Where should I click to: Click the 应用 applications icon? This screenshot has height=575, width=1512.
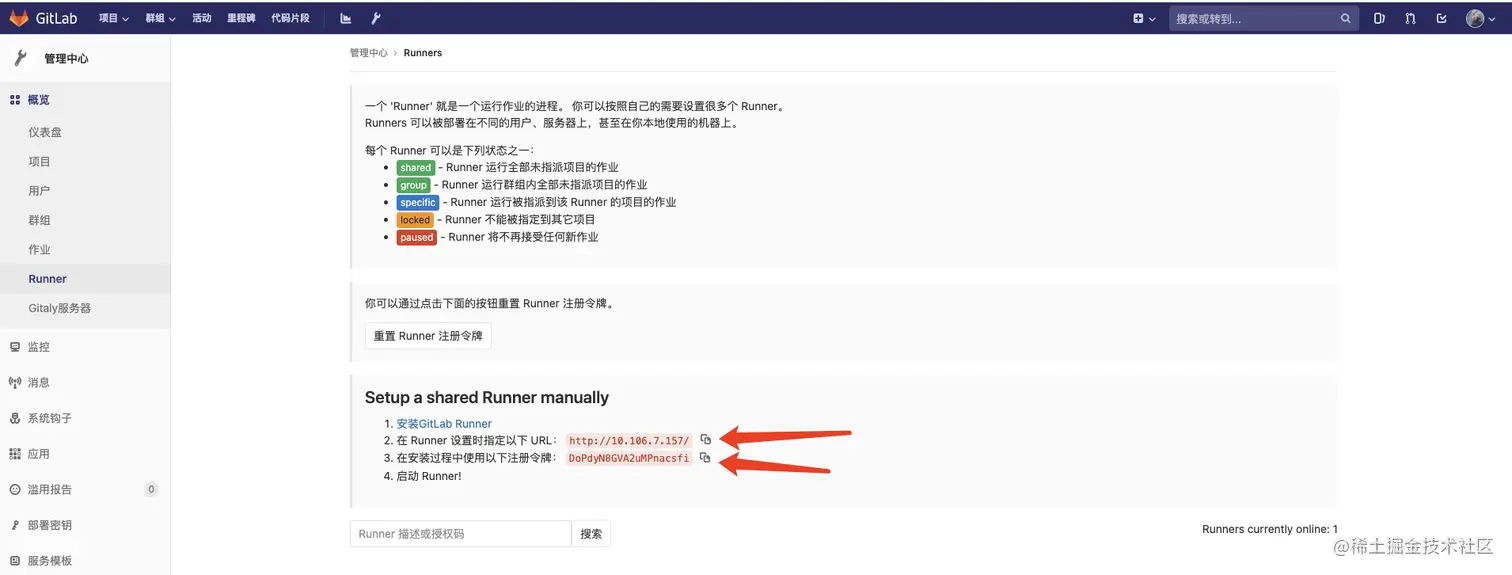(15, 454)
